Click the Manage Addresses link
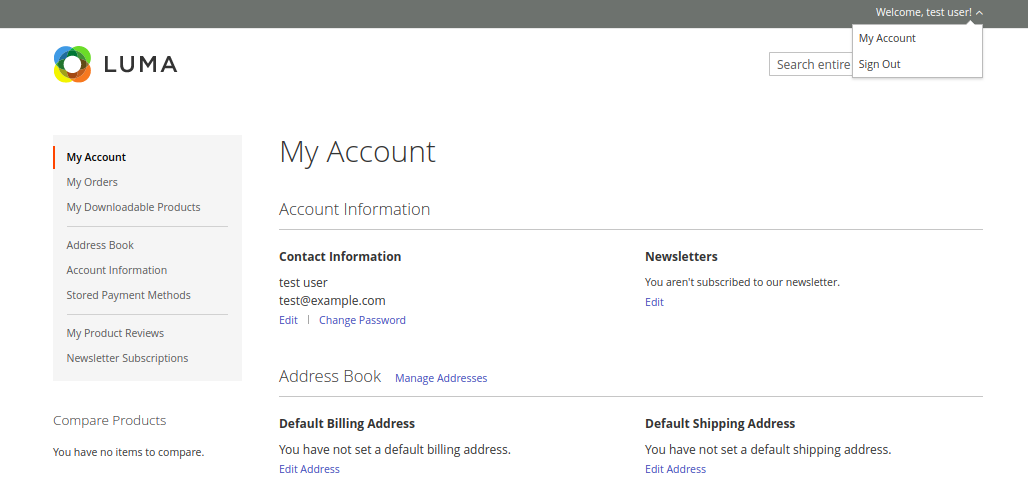This screenshot has width=1028, height=486. tap(441, 378)
